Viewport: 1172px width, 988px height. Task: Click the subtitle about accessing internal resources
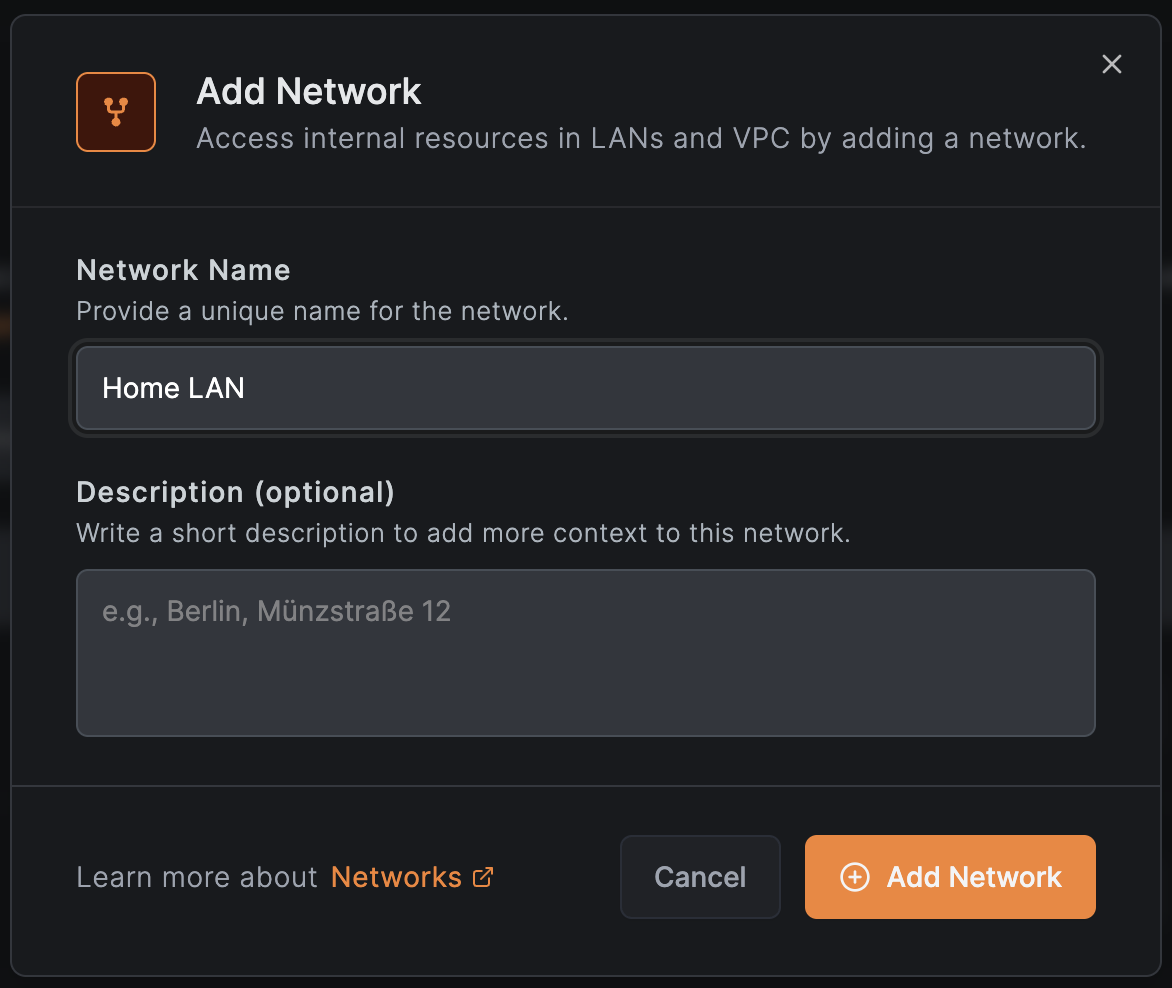[x=642, y=138]
